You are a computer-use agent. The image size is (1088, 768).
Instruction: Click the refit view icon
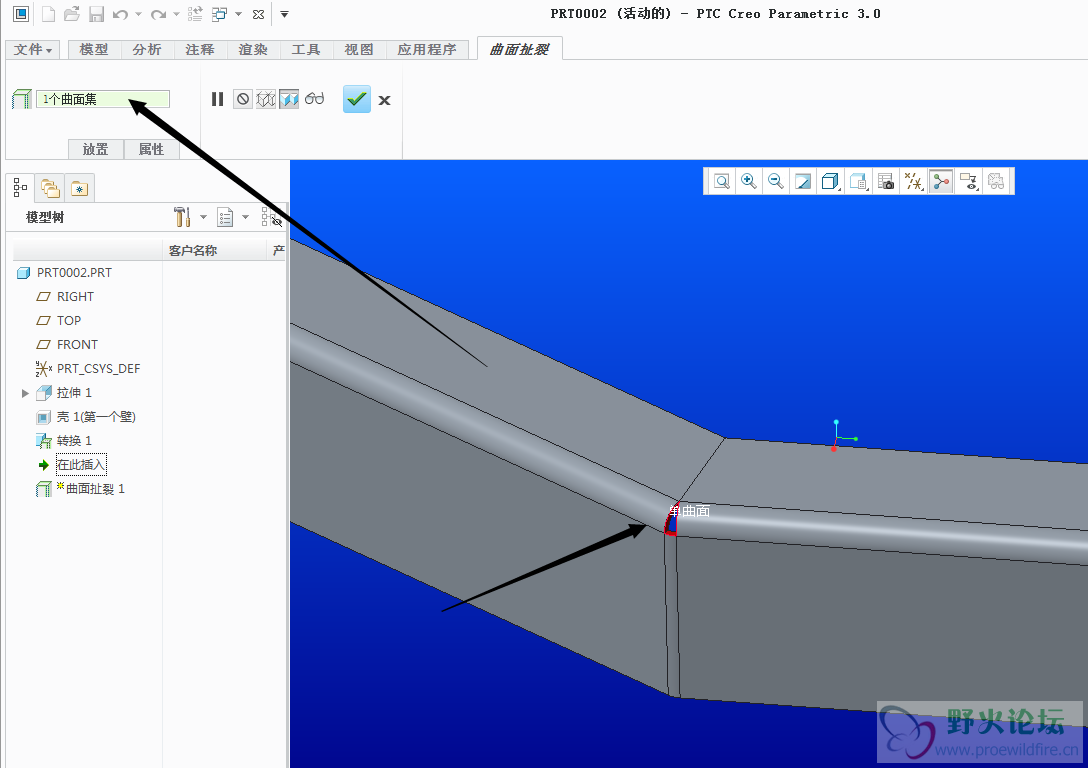click(x=722, y=182)
